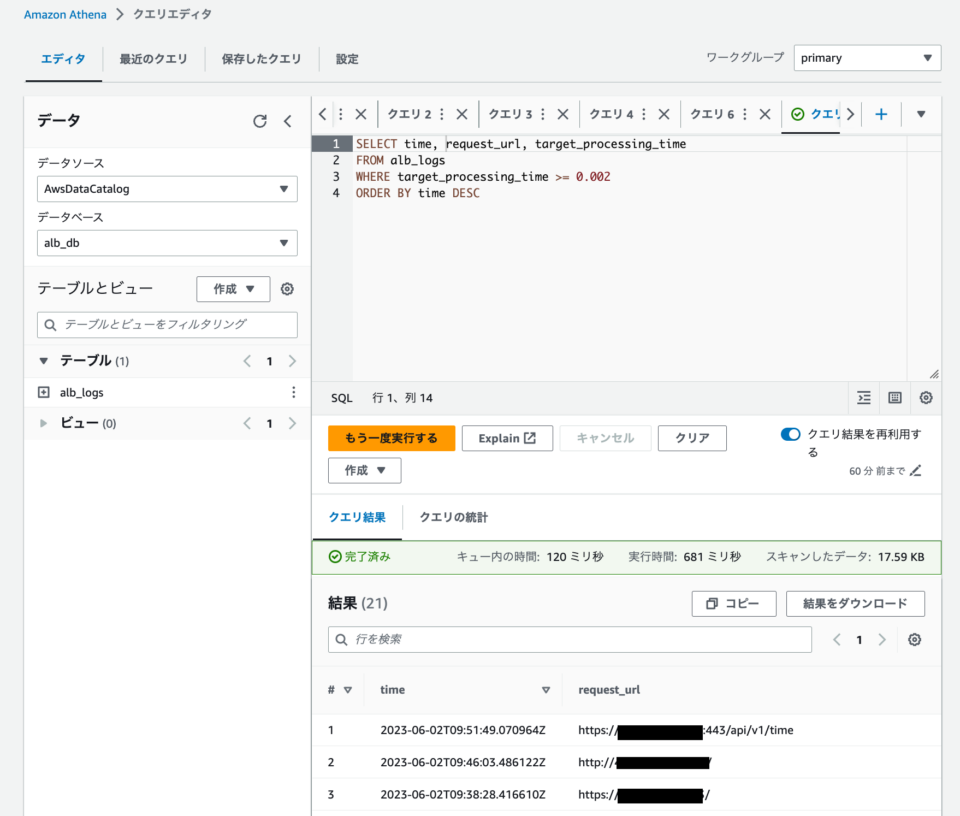The width and height of the screenshot is (960, 816).
Task: Open results preferences gear icon
Action: (914, 639)
